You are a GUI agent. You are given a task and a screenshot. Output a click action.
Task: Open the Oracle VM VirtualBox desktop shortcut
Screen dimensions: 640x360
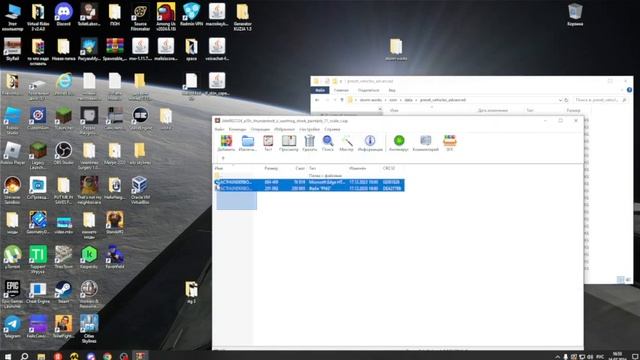point(140,190)
